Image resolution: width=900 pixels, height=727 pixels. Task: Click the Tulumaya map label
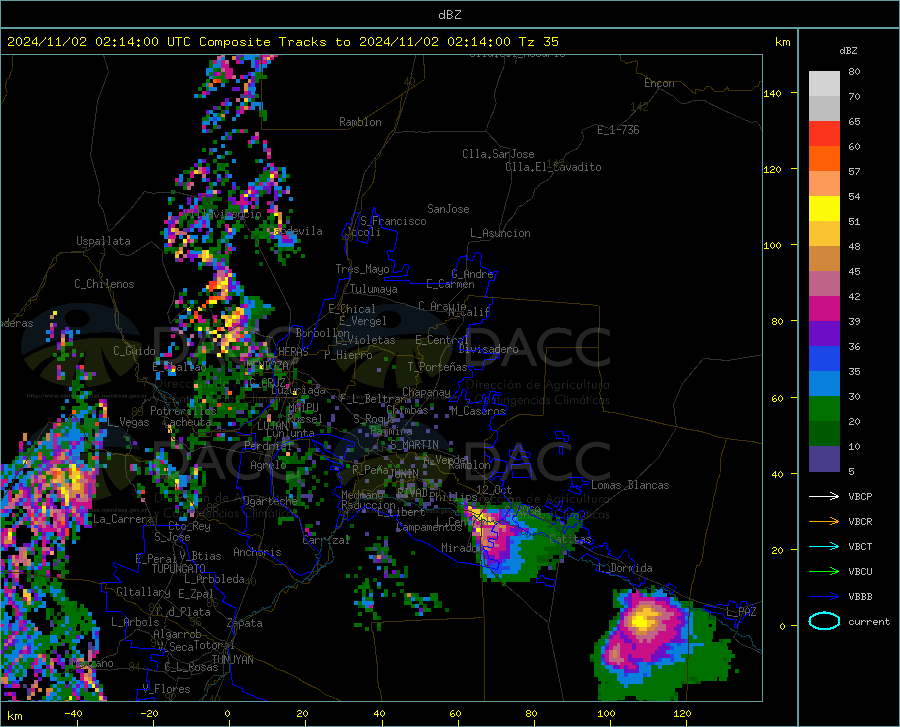pyautogui.click(x=374, y=289)
